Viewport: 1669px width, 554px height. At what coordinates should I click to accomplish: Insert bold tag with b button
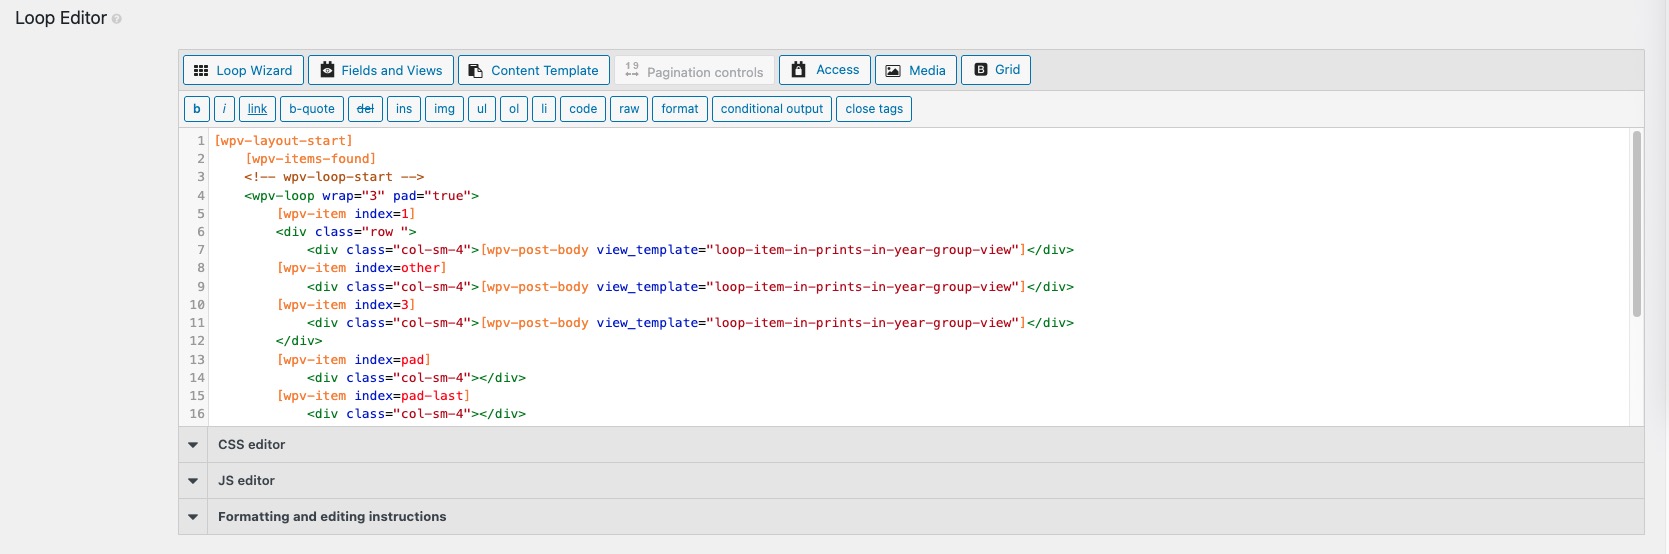[x=197, y=109]
